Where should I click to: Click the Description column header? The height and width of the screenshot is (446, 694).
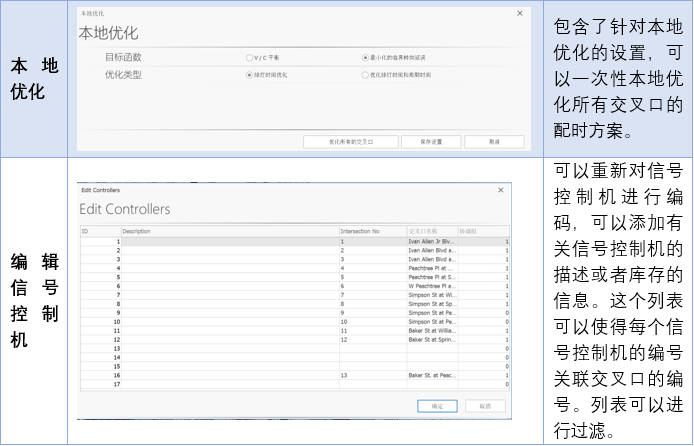click(x=230, y=231)
